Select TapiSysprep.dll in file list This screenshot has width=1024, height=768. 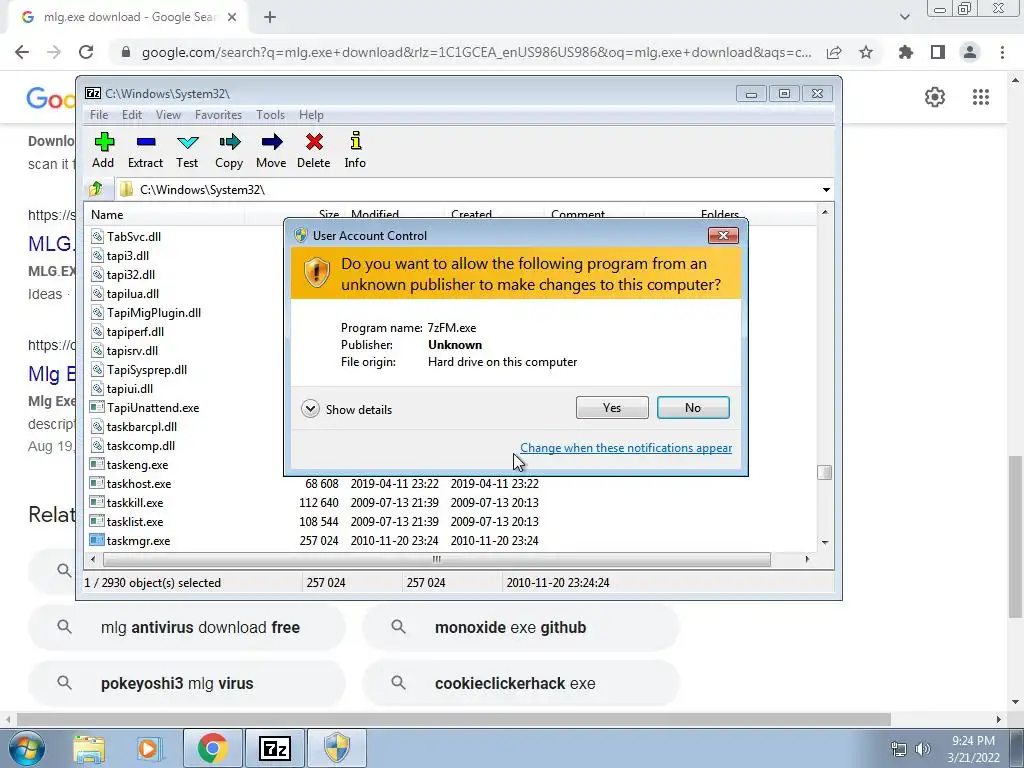pos(147,369)
